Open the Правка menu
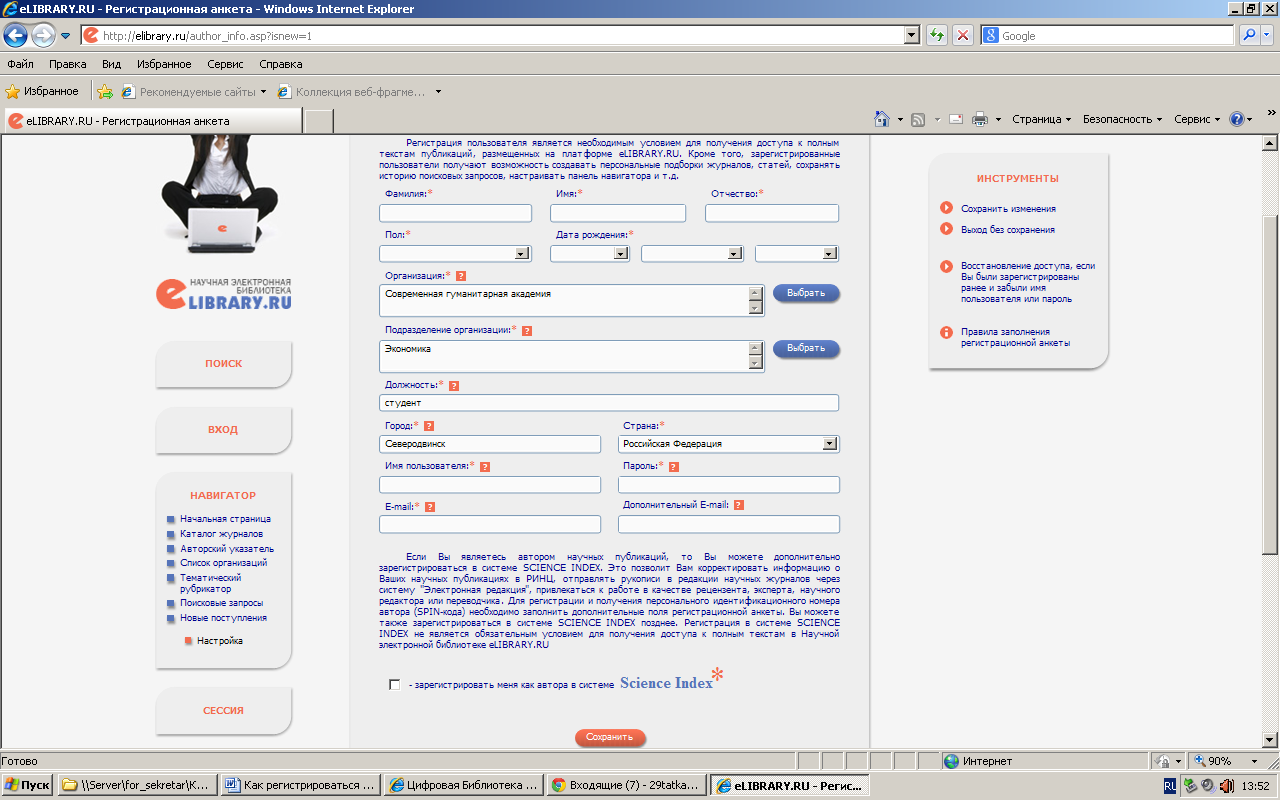 coord(67,64)
